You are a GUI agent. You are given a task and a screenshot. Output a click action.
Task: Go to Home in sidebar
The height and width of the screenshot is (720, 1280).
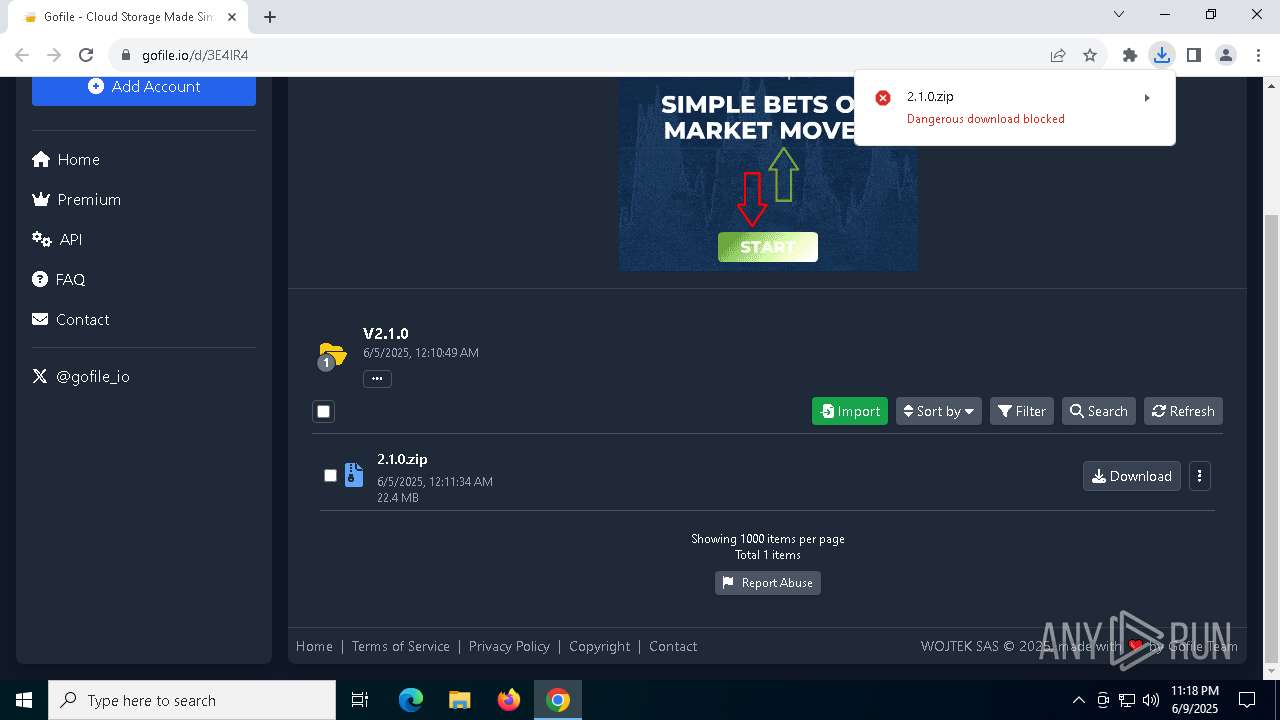point(66,160)
